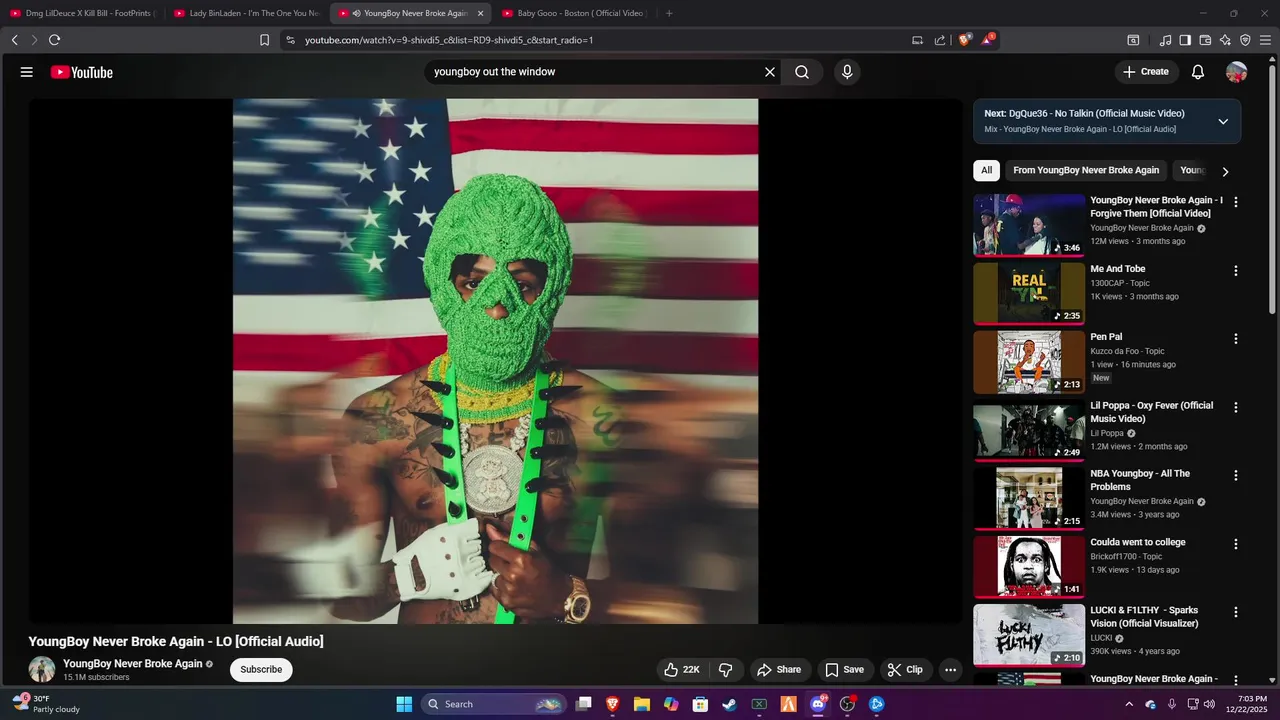Open Brave VPN shield icon

1245,40
